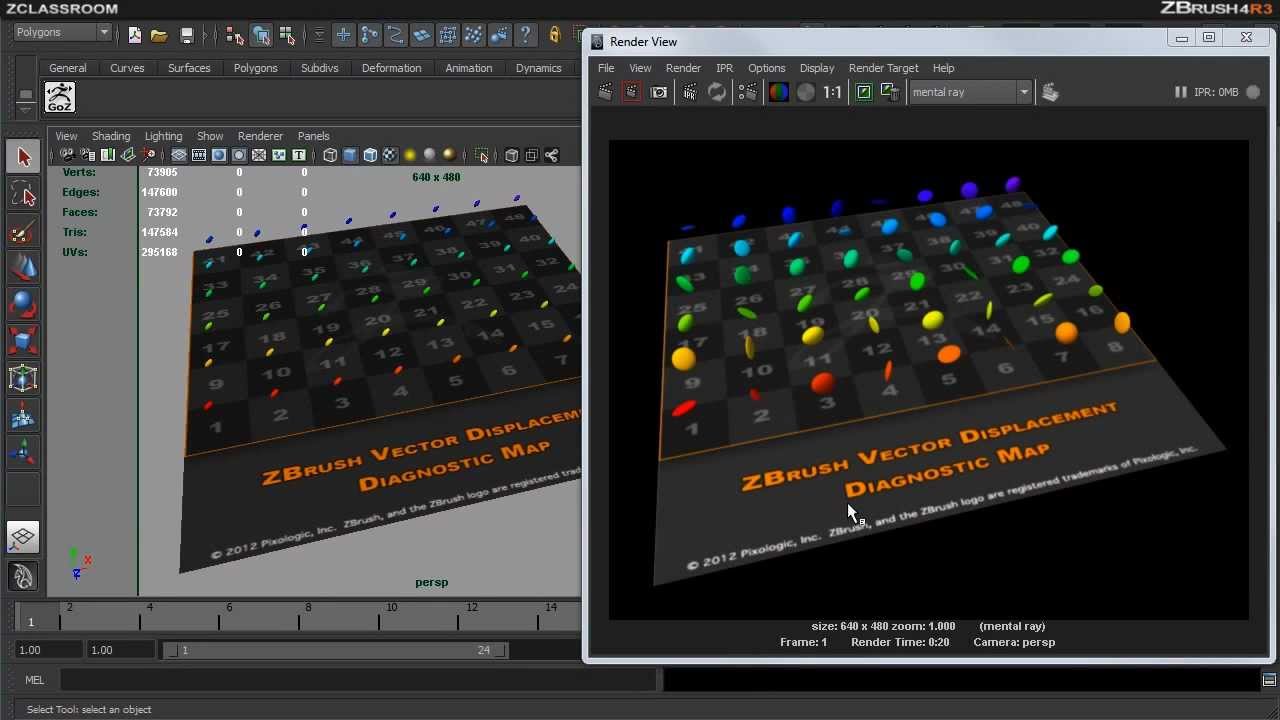Image resolution: width=1280 pixels, height=720 pixels.
Task: Select the arrow Select tool in toolbox
Action: (x=24, y=157)
